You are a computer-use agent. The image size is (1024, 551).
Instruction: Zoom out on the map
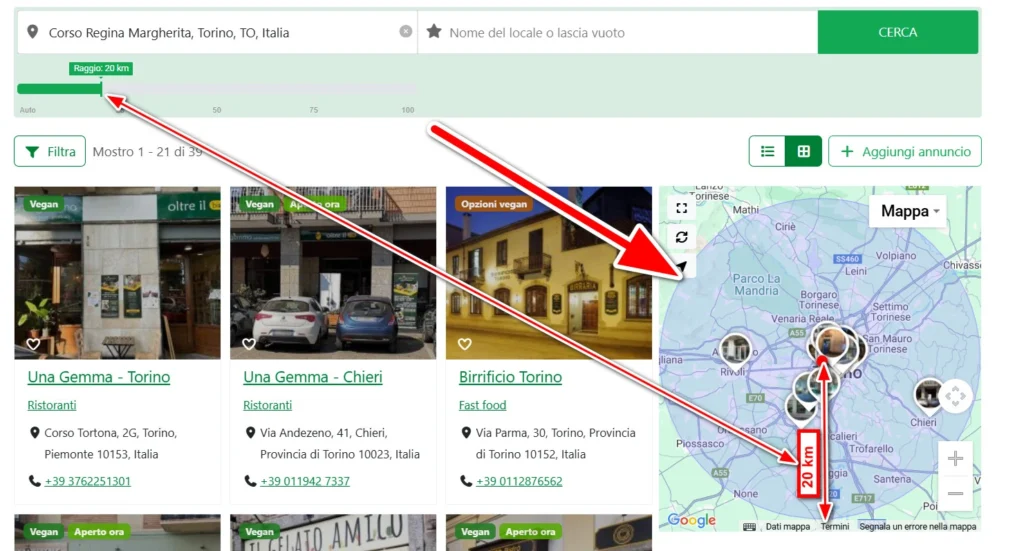click(955, 493)
